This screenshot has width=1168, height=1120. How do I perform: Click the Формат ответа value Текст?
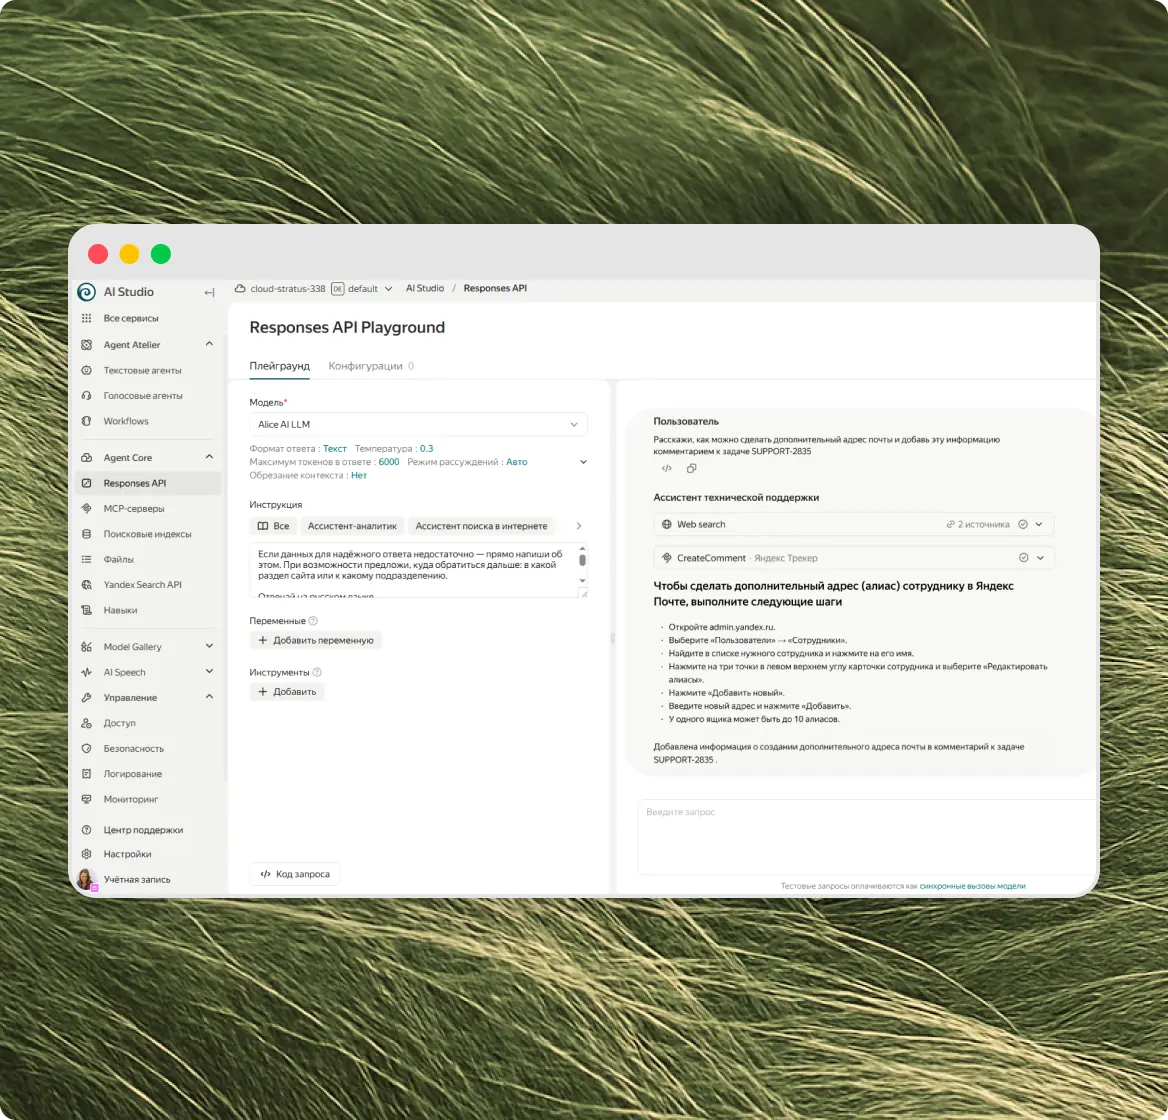[334, 448]
